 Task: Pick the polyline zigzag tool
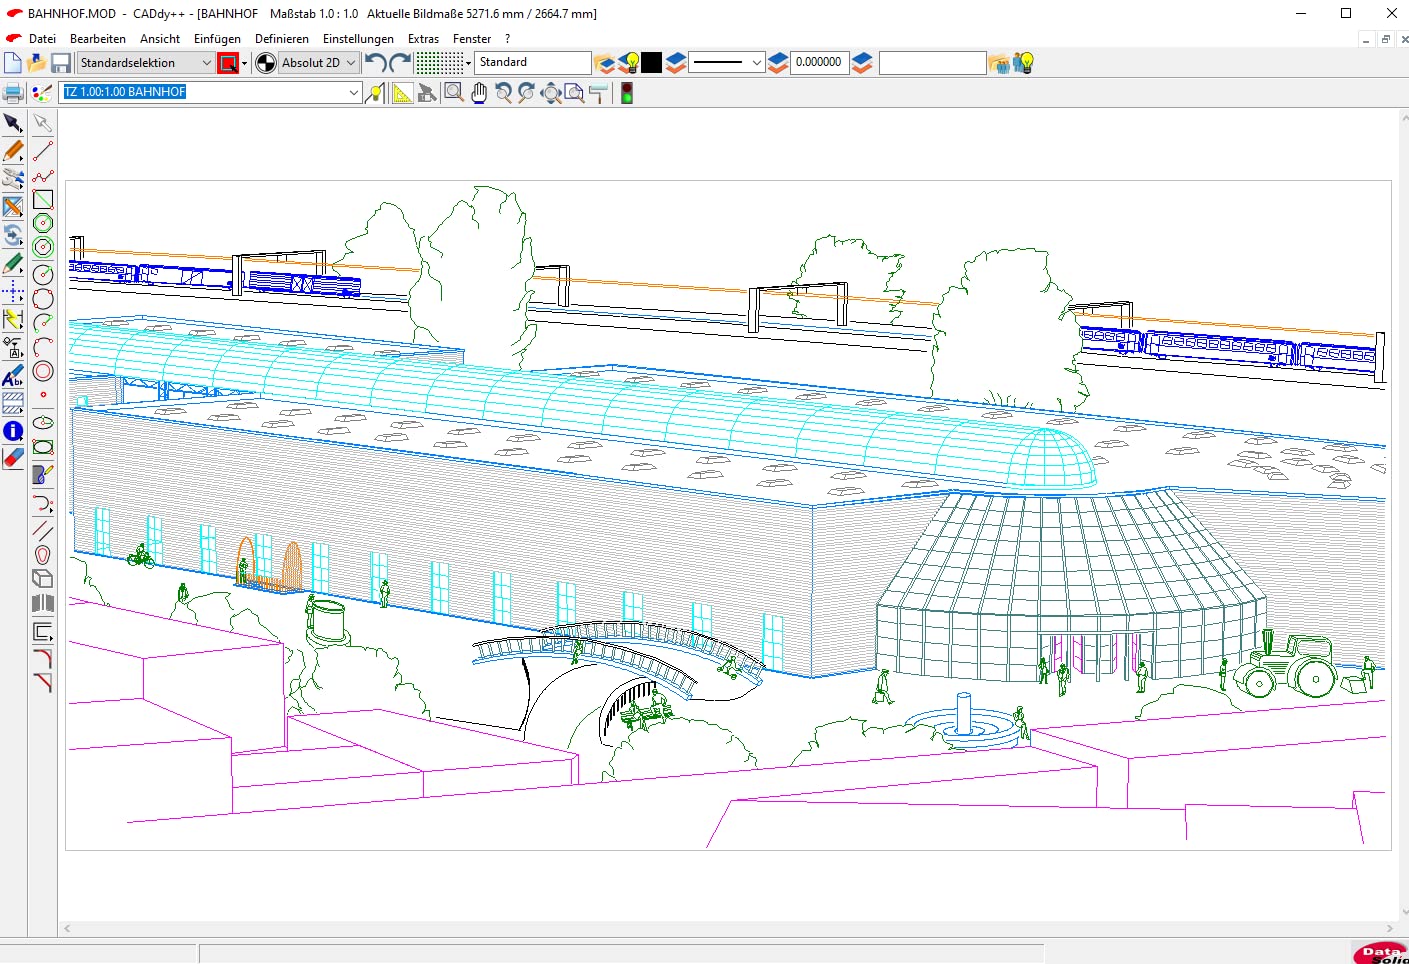(x=43, y=176)
